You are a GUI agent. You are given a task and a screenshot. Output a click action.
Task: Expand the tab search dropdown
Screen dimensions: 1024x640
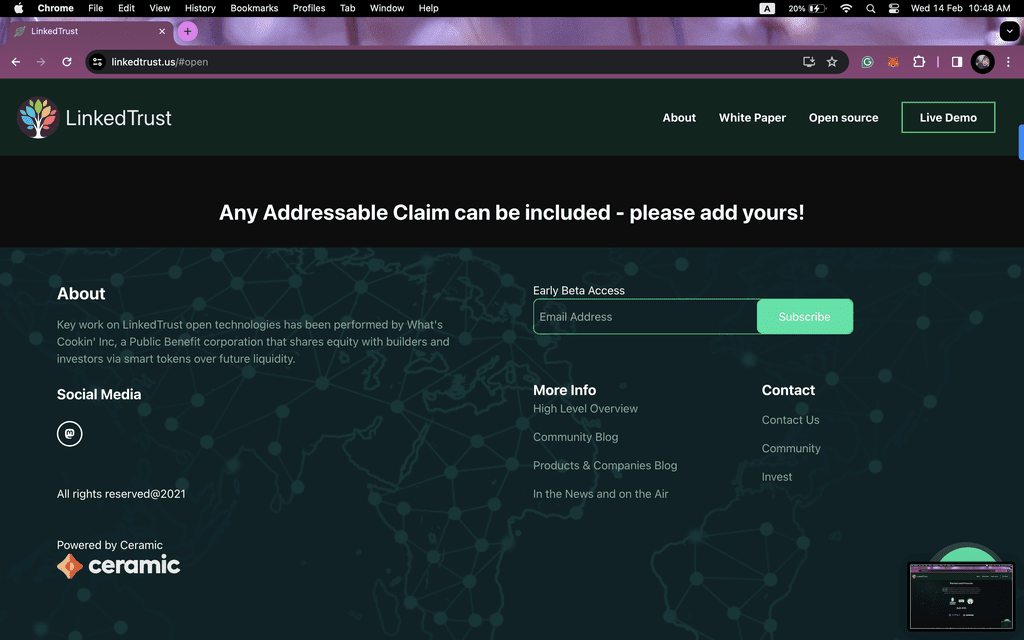click(1009, 31)
